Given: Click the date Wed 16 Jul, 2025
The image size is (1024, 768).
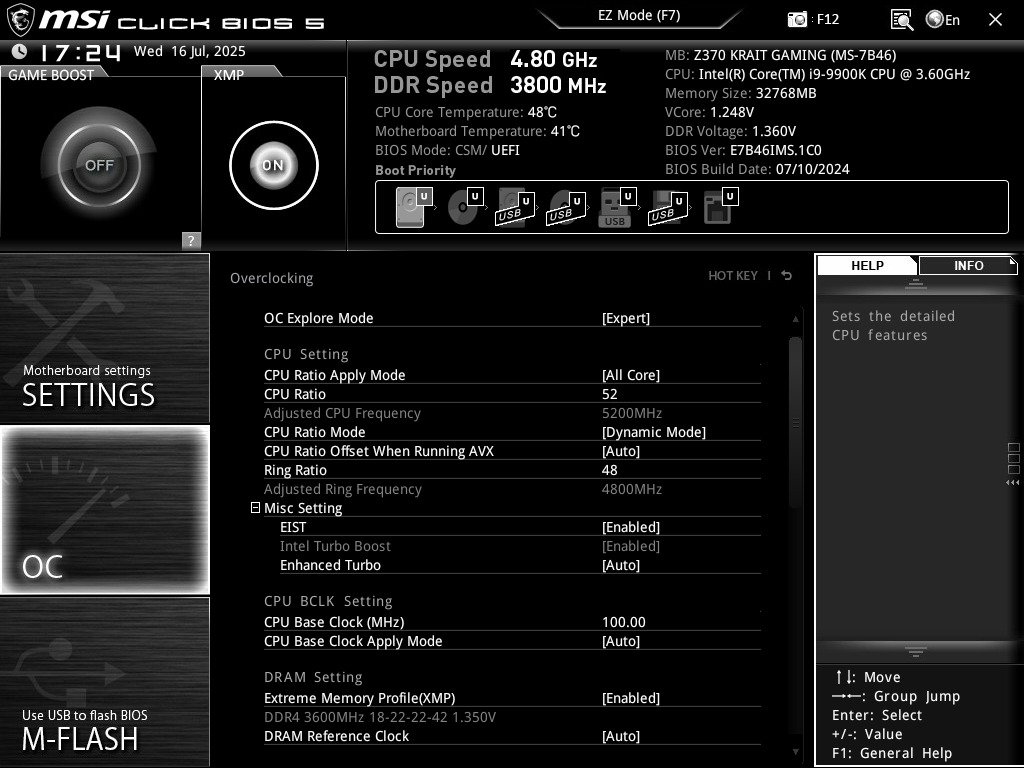Looking at the screenshot, I should click(189, 51).
